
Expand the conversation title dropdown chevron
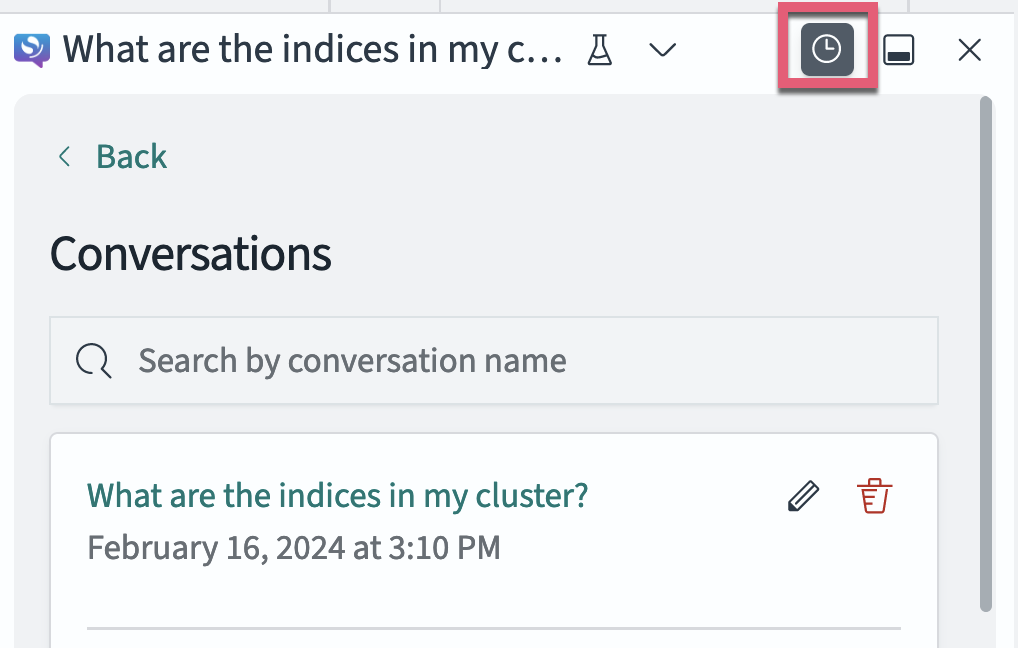tap(662, 48)
